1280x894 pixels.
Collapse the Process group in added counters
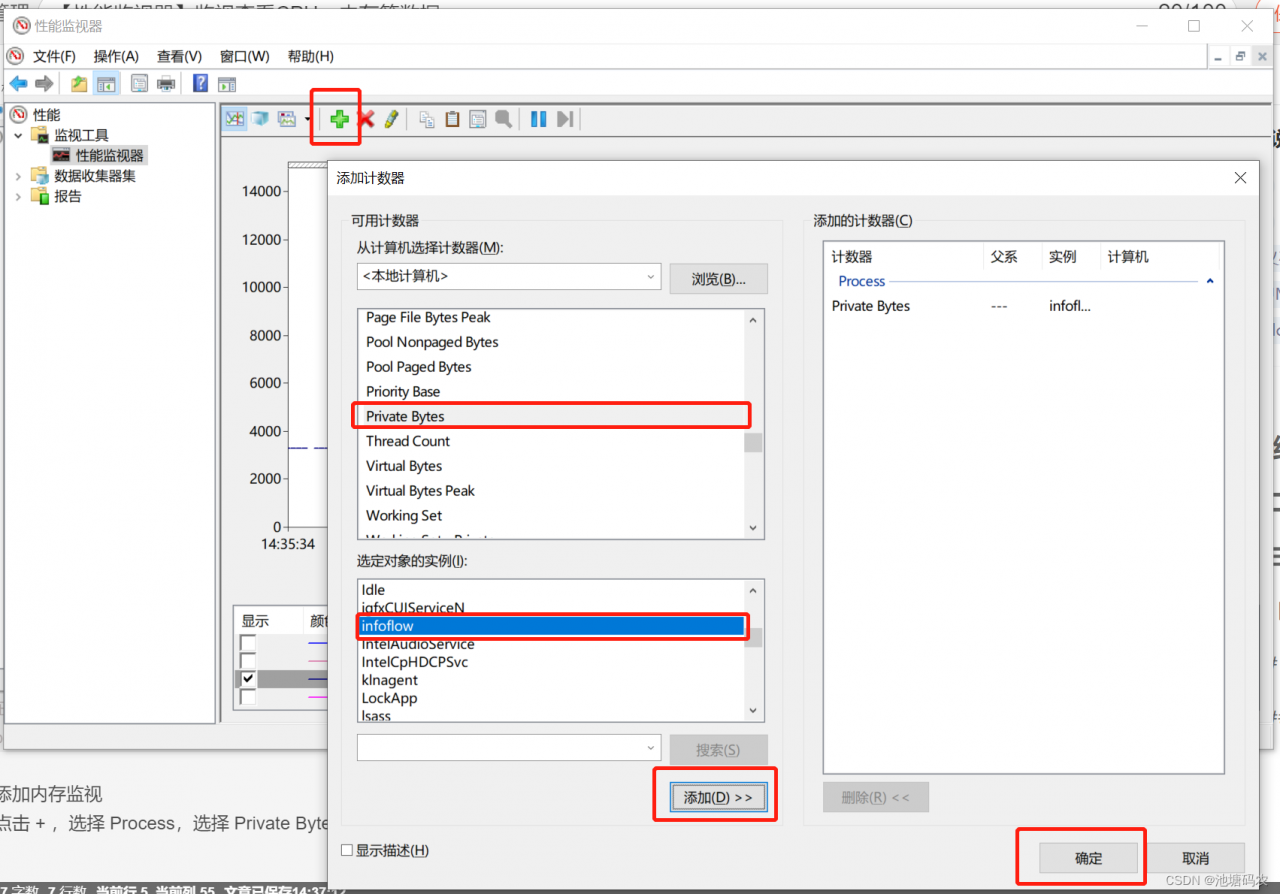tap(1210, 282)
